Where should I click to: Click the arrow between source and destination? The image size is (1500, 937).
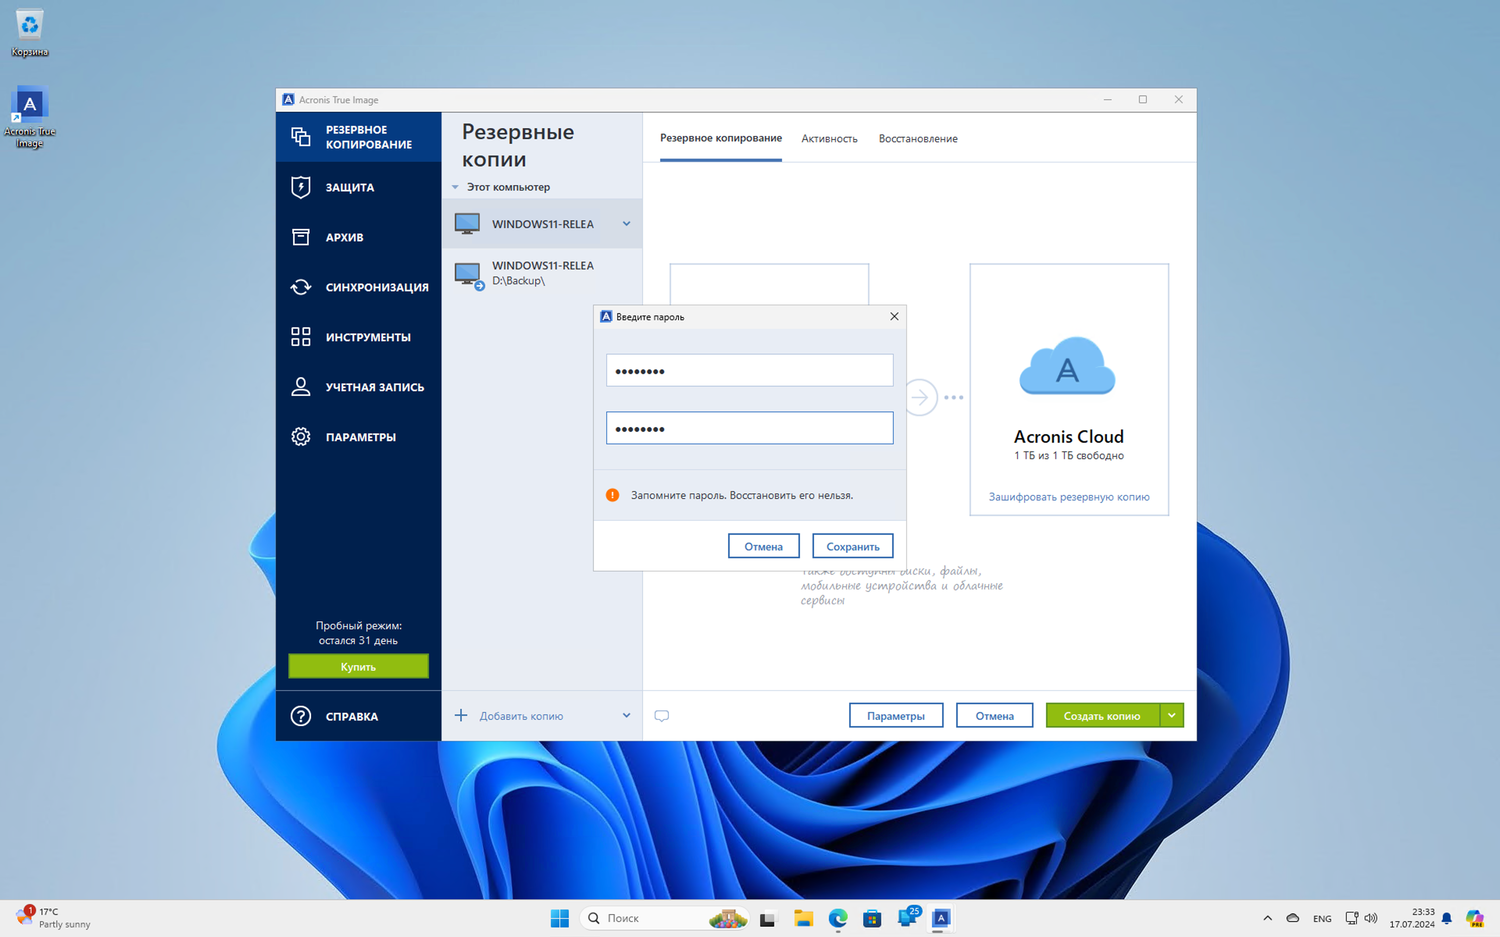[x=920, y=397]
